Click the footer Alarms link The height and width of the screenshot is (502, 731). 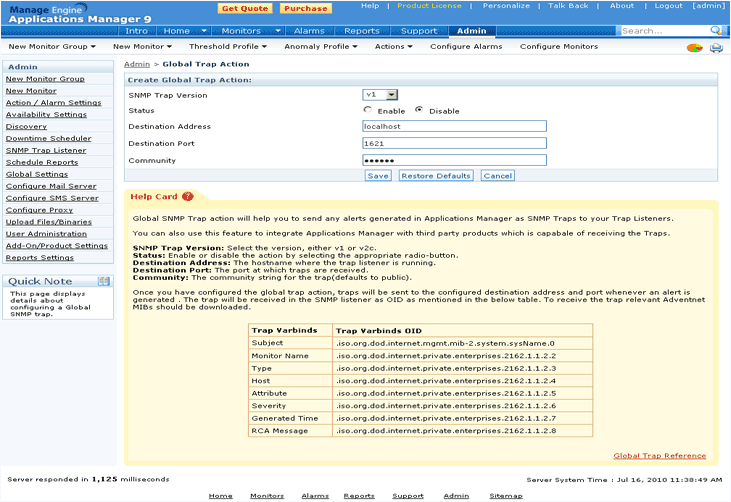tap(315, 496)
